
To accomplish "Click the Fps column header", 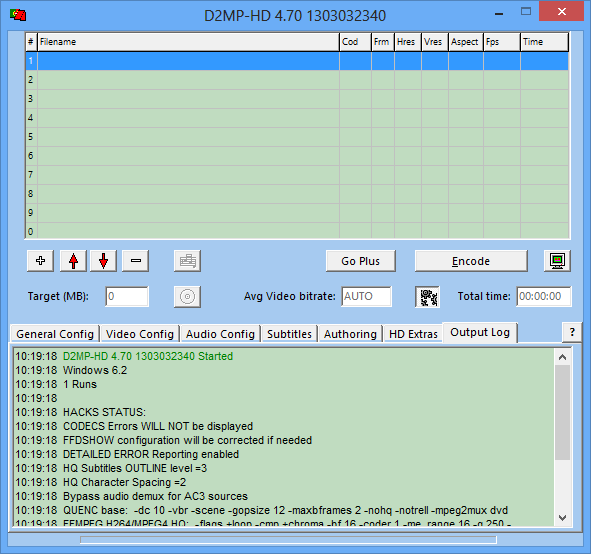I will click(502, 42).
